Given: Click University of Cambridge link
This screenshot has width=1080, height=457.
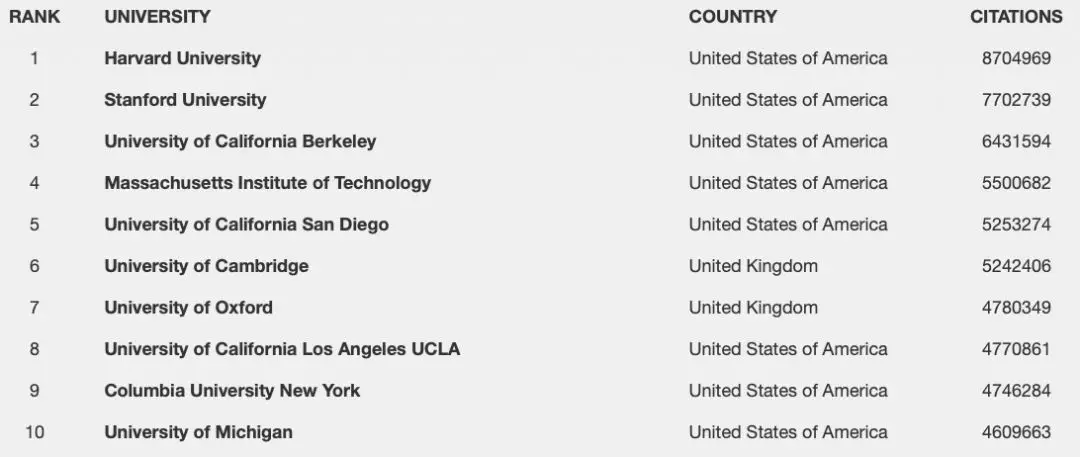Looking at the screenshot, I should point(206,266).
